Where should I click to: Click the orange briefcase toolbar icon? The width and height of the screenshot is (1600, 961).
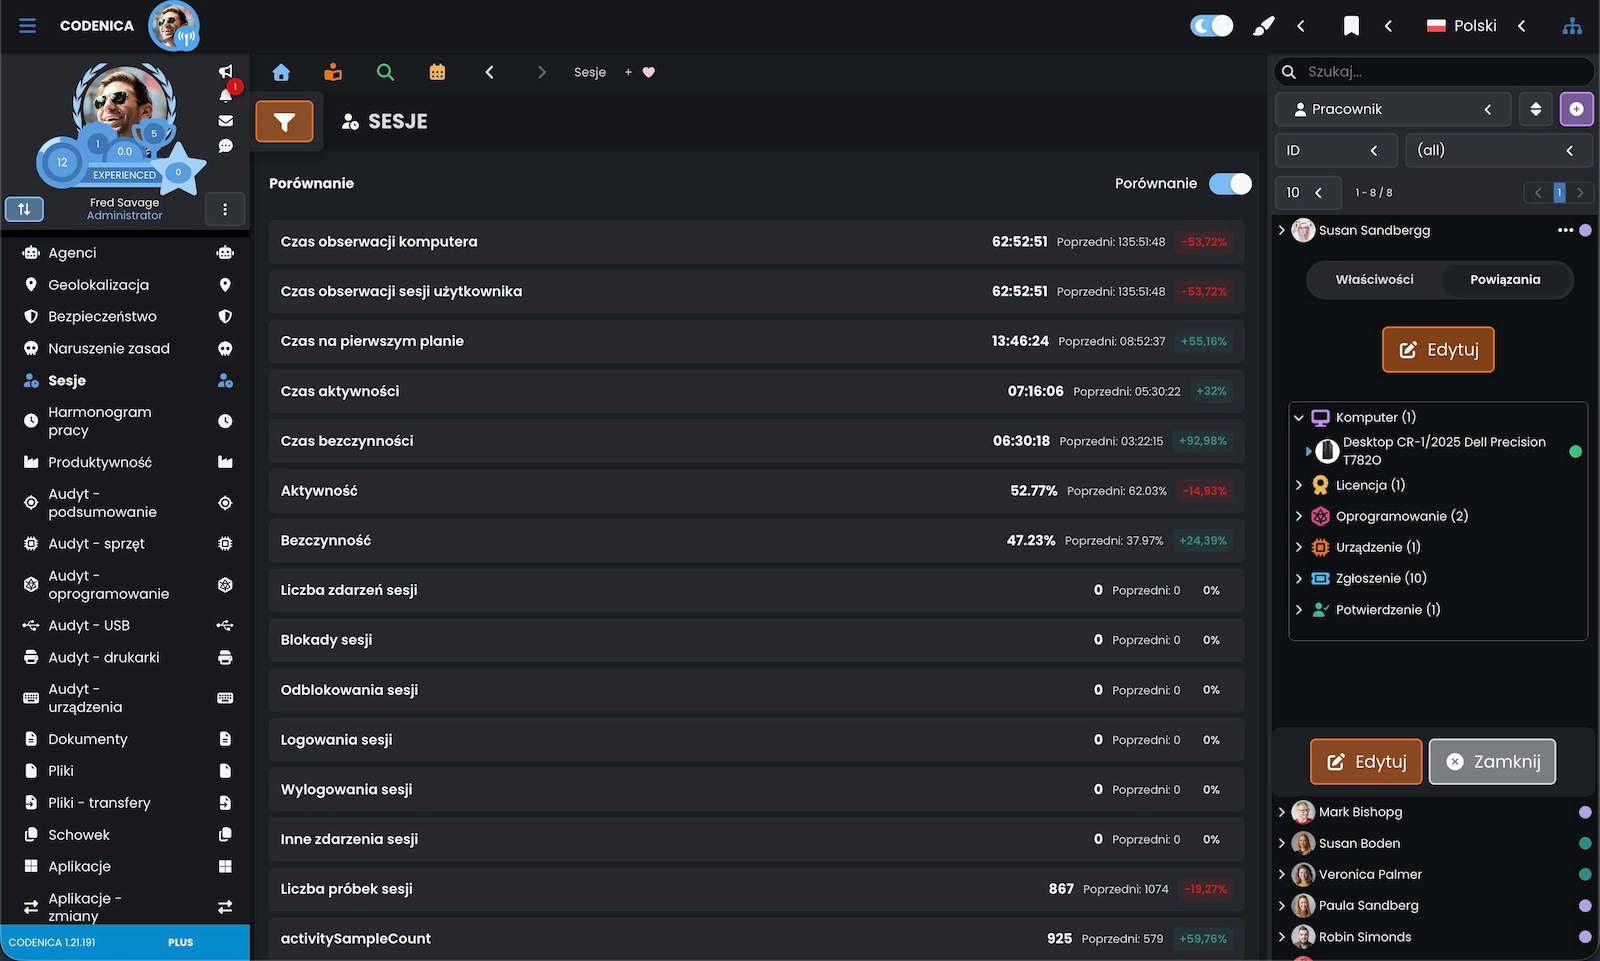pos(333,72)
